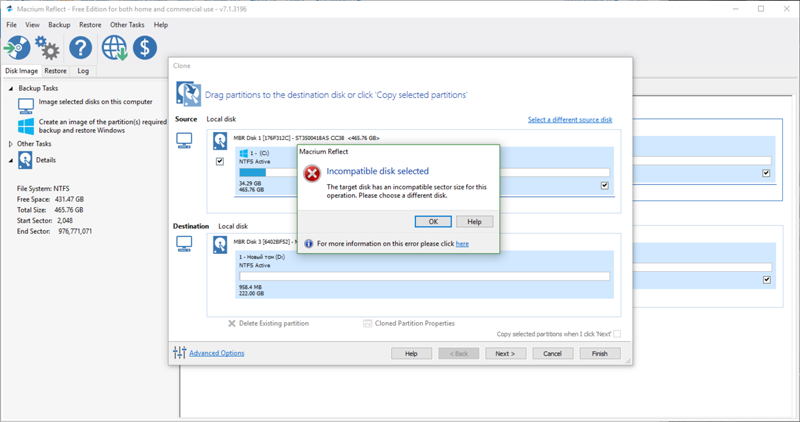Open the File menu

point(11,24)
